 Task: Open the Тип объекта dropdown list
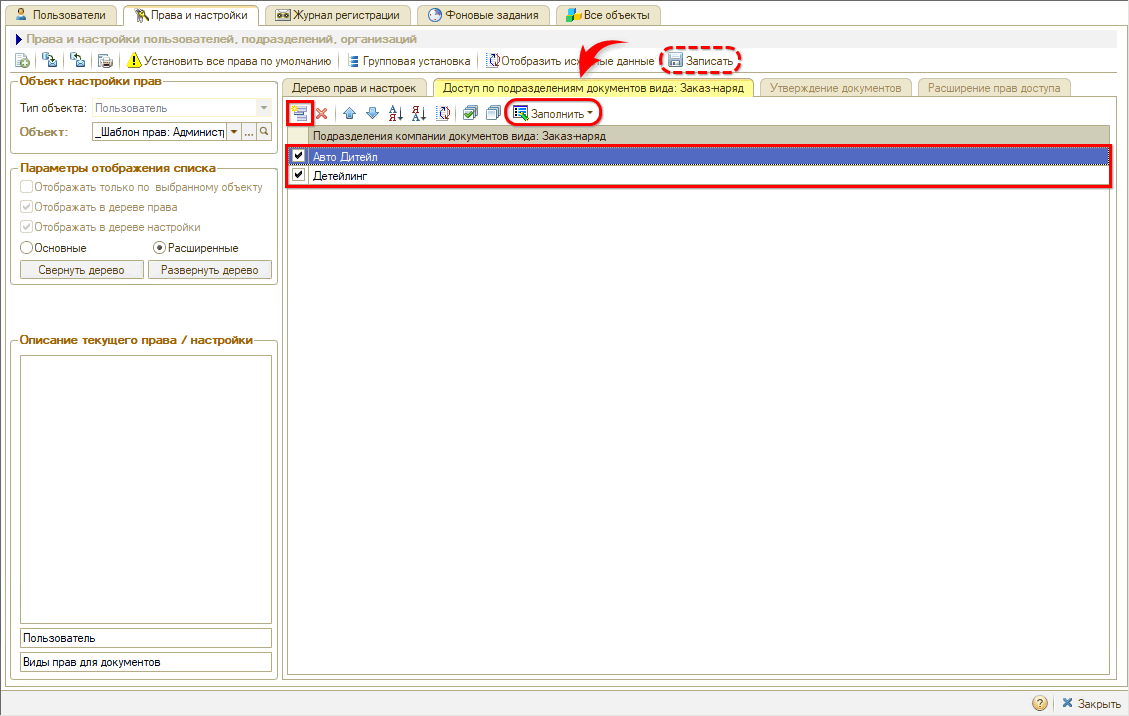(x=263, y=108)
